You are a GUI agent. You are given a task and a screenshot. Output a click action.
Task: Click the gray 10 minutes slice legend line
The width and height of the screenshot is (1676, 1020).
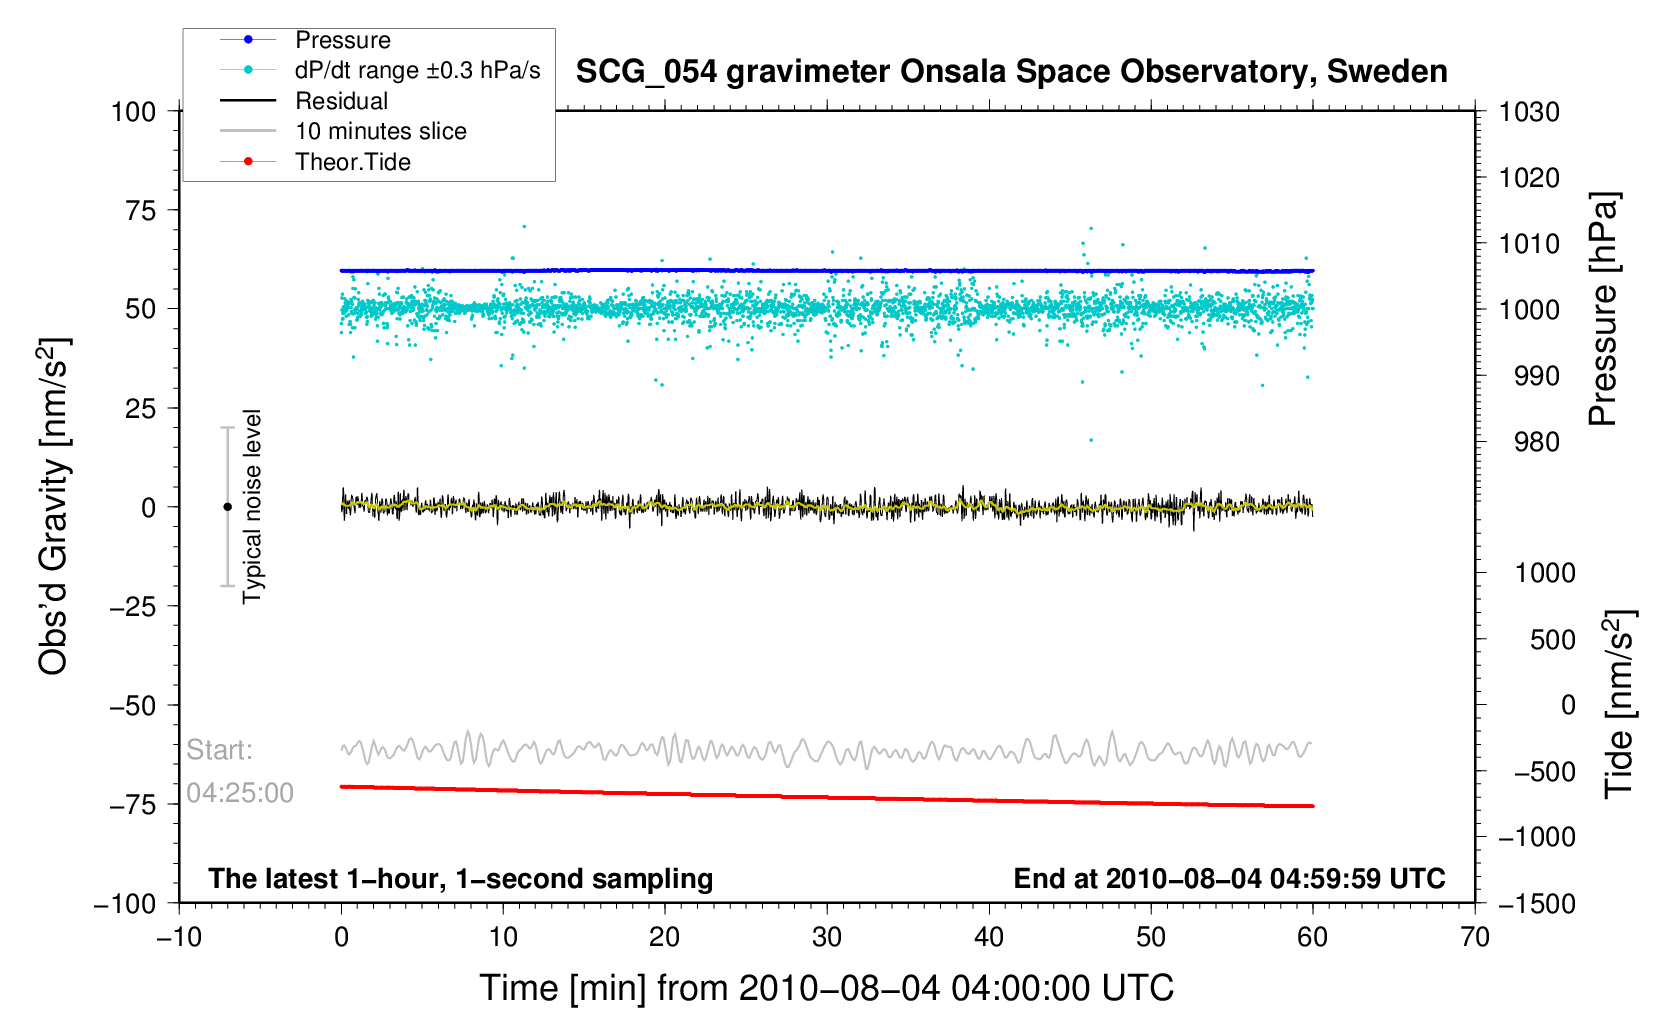(248, 131)
